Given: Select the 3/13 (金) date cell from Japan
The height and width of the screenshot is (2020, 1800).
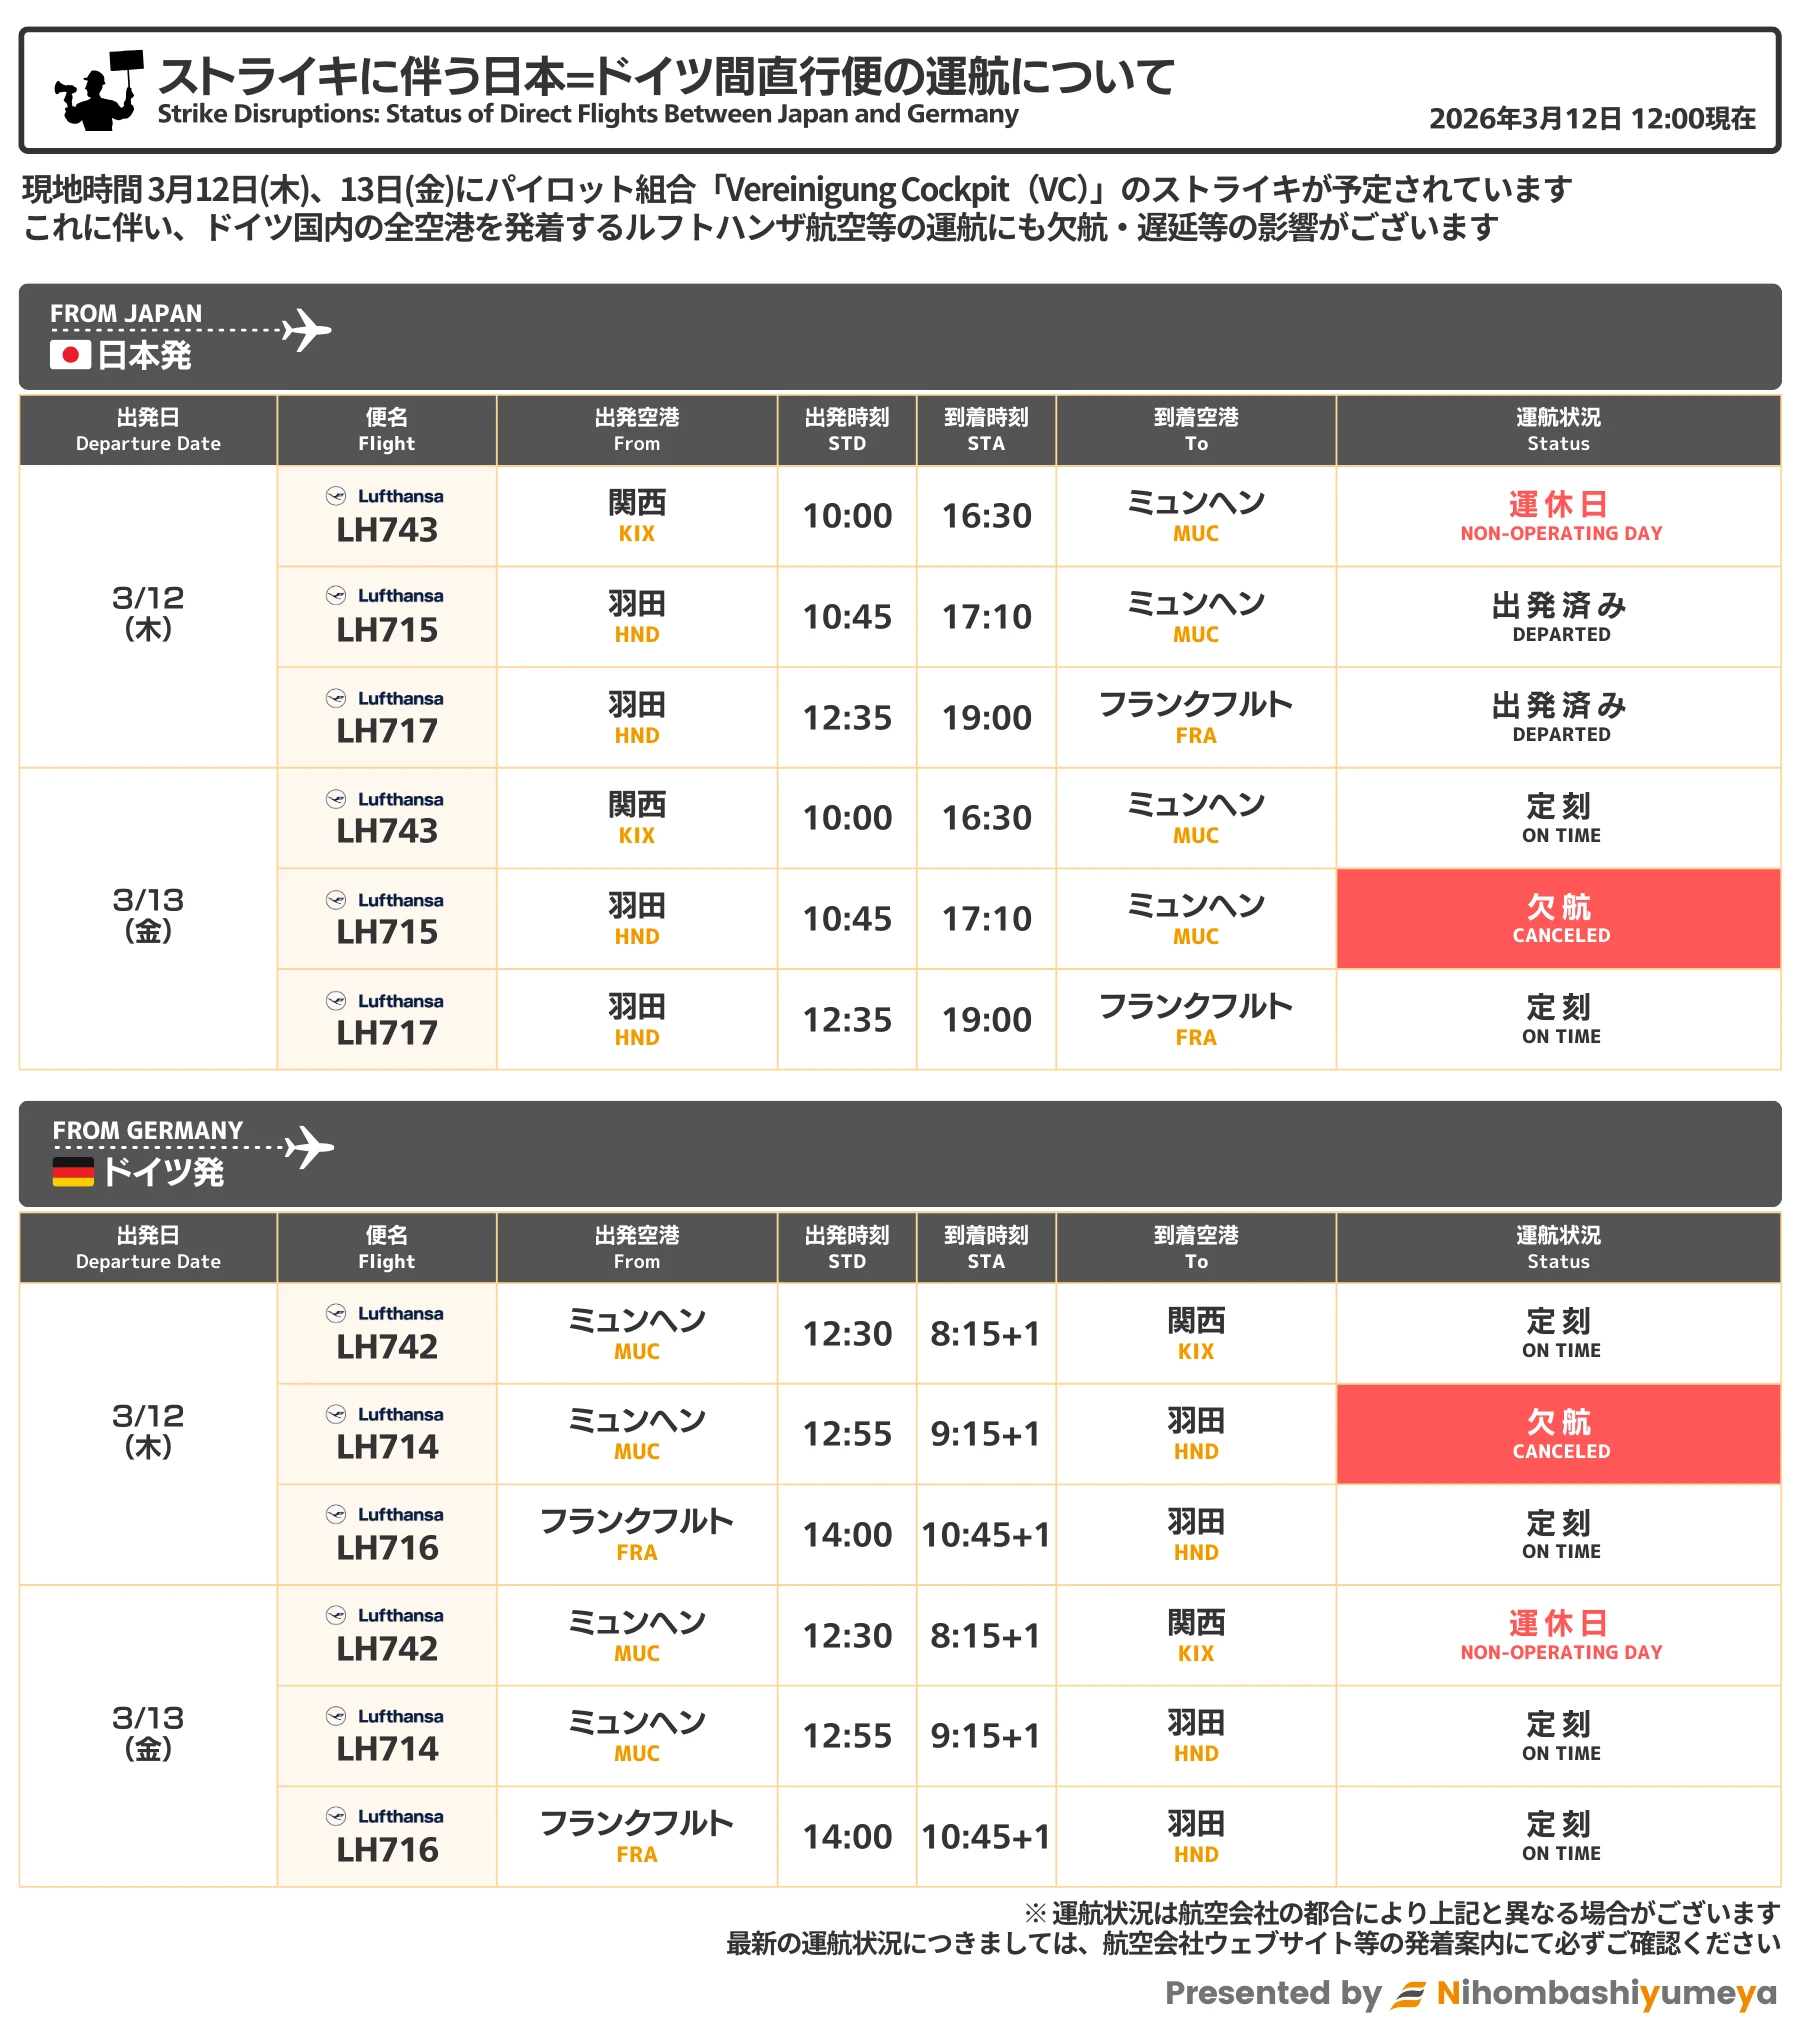Looking at the screenshot, I should [148, 914].
